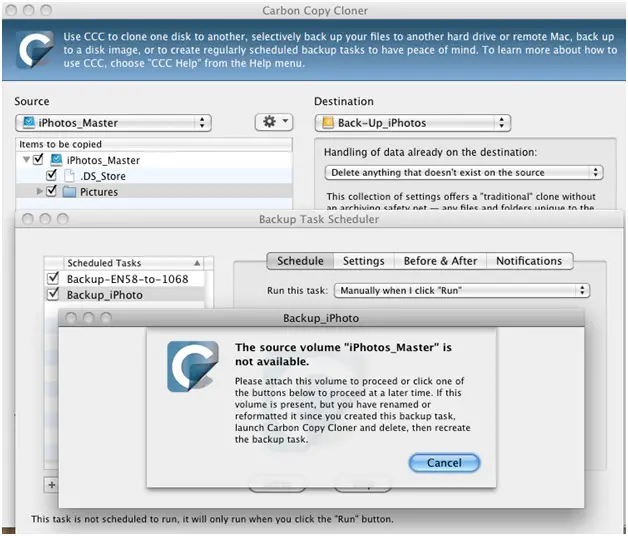This screenshot has height=536, width=628.
Task: Click the Pictures folder icon
Action: coord(69,191)
